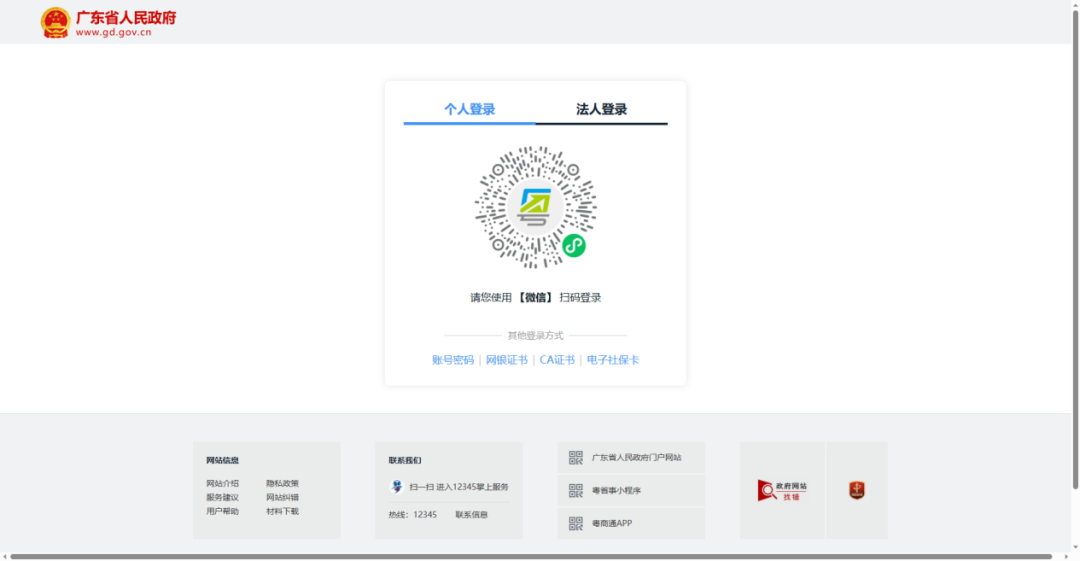This screenshot has height=561, width=1080.
Task: Click the 12345 service mascot icon
Action: (397, 487)
